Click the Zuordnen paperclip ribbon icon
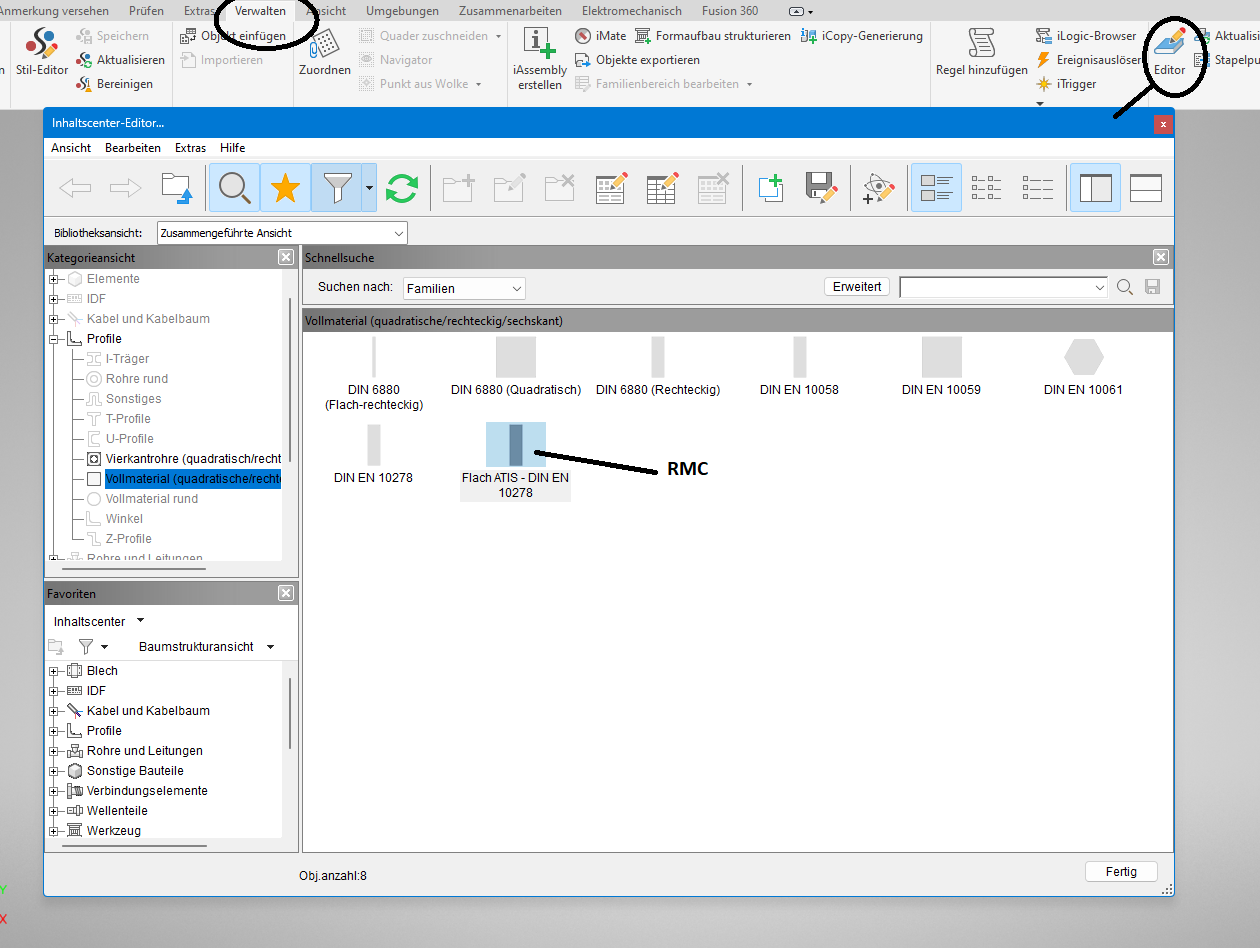The width and height of the screenshot is (1260, 948). (325, 53)
